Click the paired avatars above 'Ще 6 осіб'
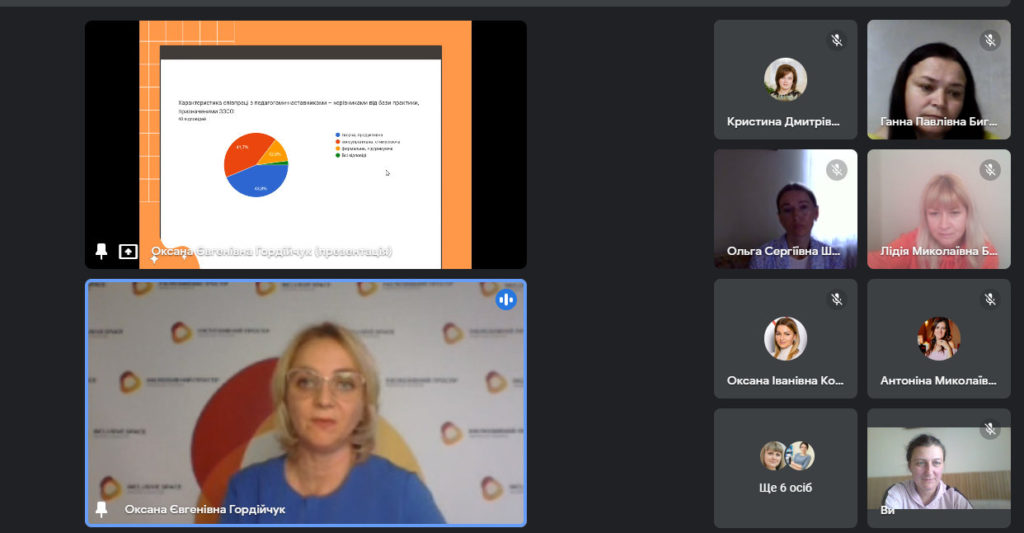The width and height of the screenshot is (1024, 533). click(x=786, y=456)
